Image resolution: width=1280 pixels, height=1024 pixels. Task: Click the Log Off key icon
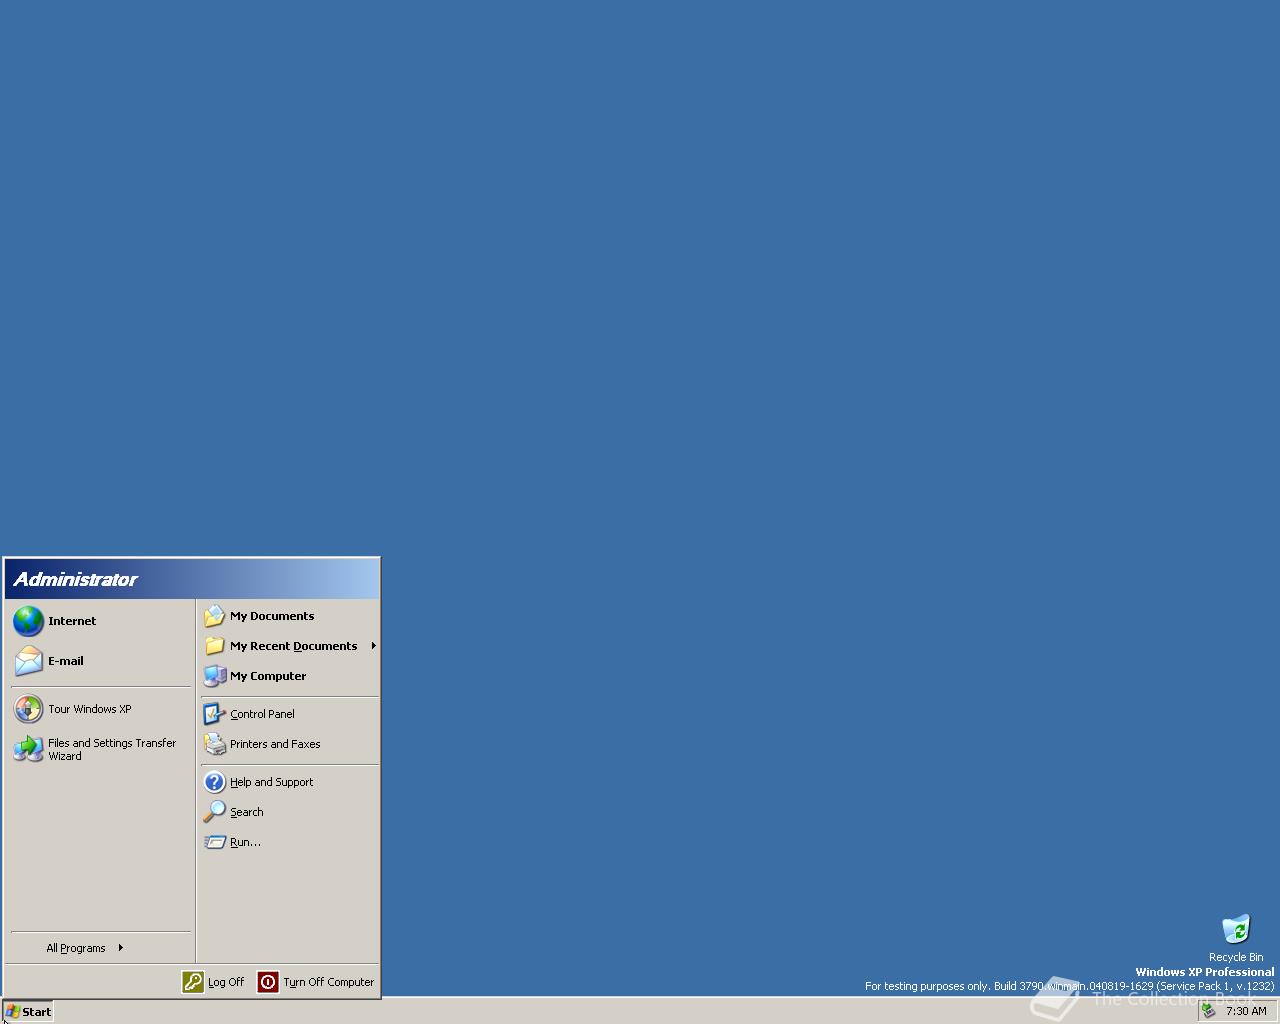(192, 982)
